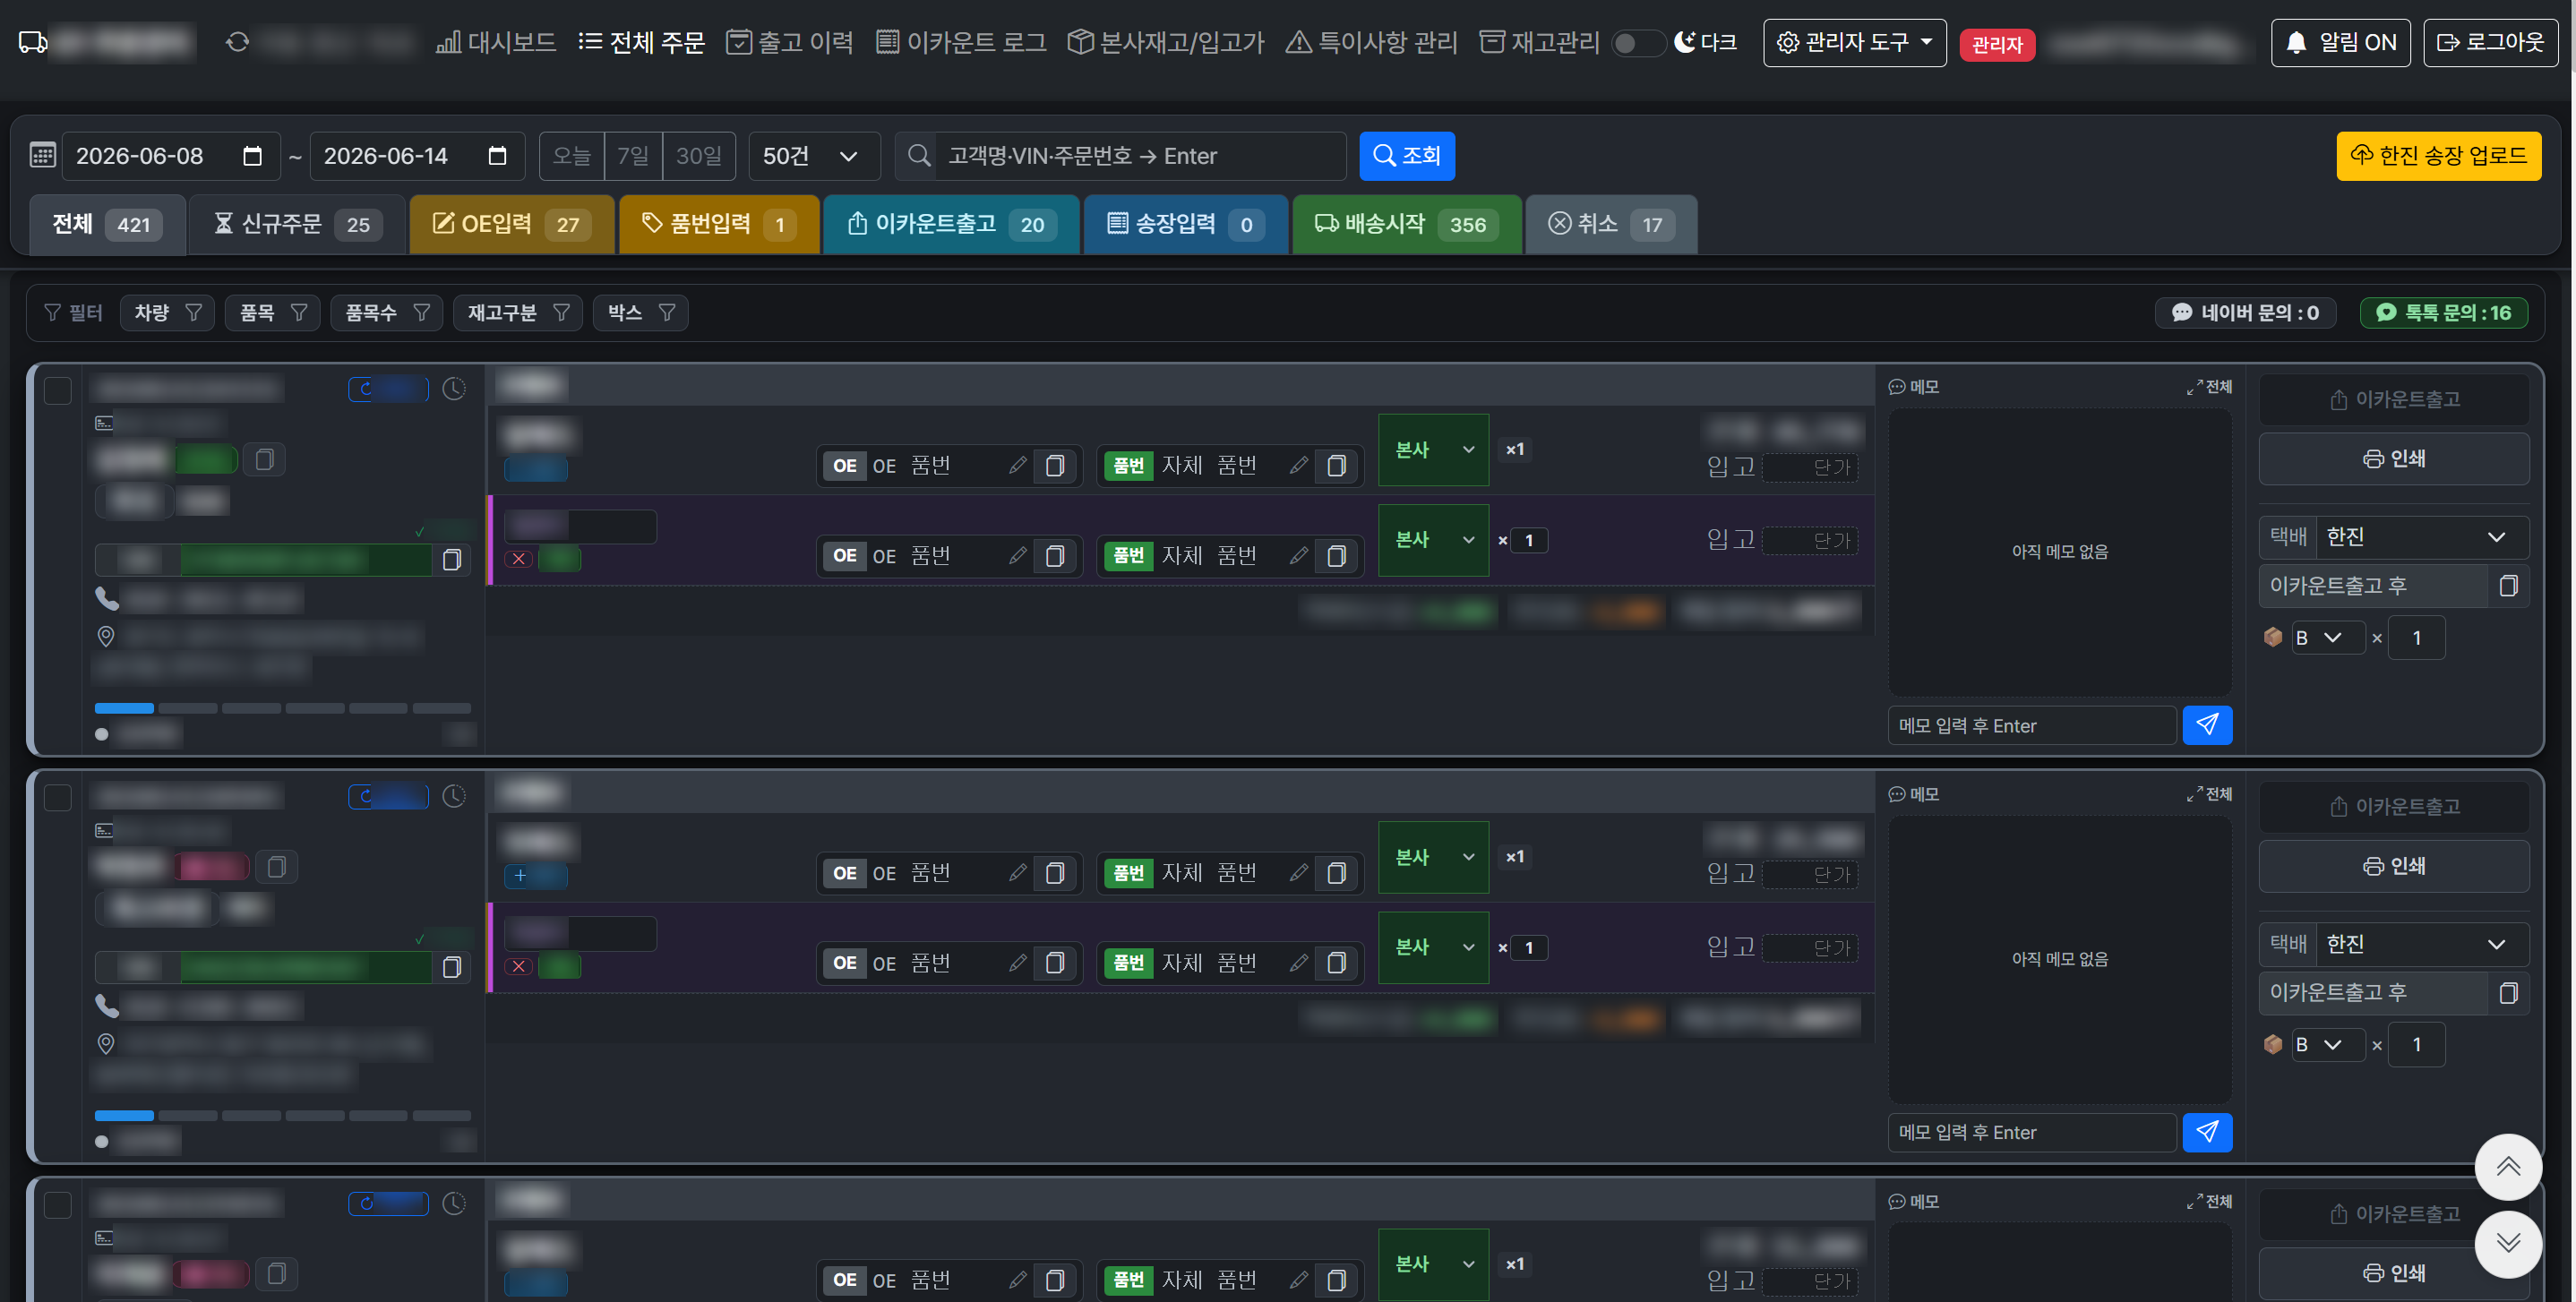Open end date 2026-06-14 picker icon

[497, 156]
